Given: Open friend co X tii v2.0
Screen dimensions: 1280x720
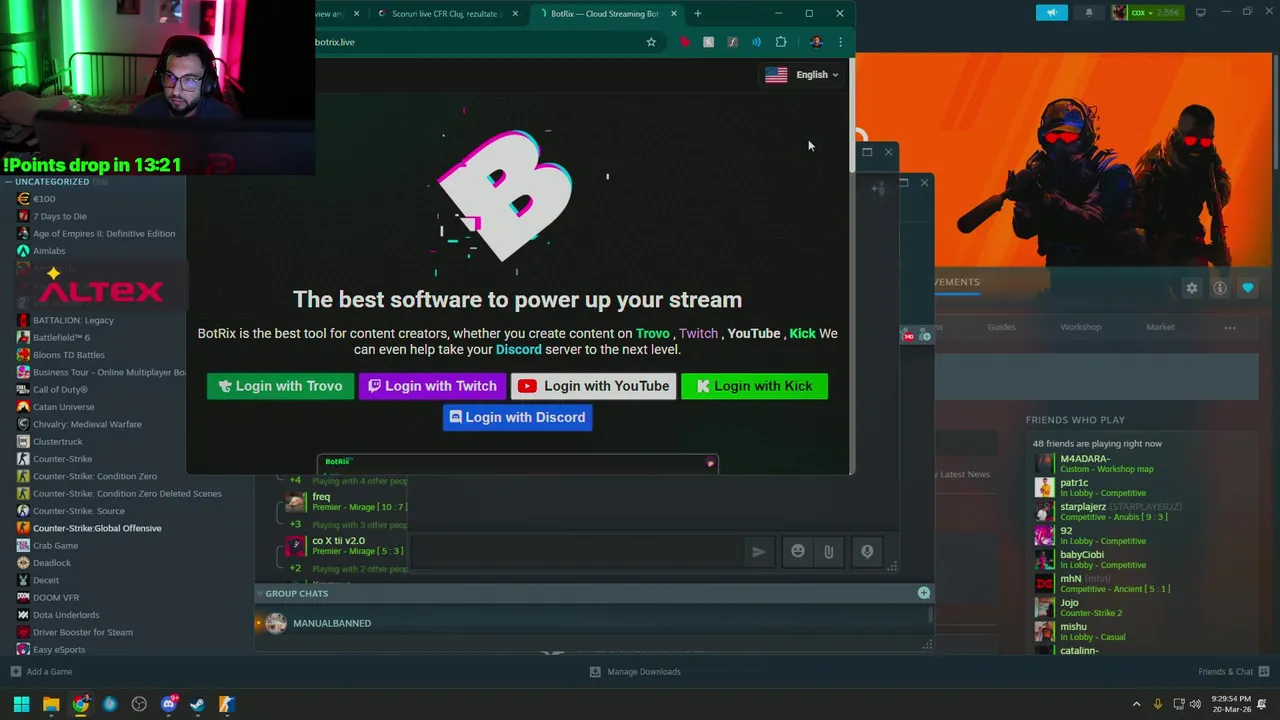Looking at the screenshot, I should click(346, 546).
